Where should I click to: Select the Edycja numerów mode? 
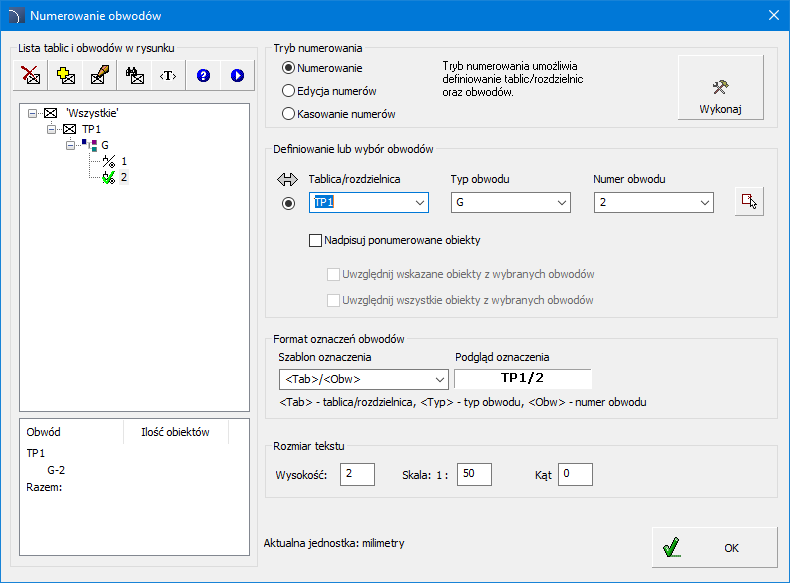(289, 91)
